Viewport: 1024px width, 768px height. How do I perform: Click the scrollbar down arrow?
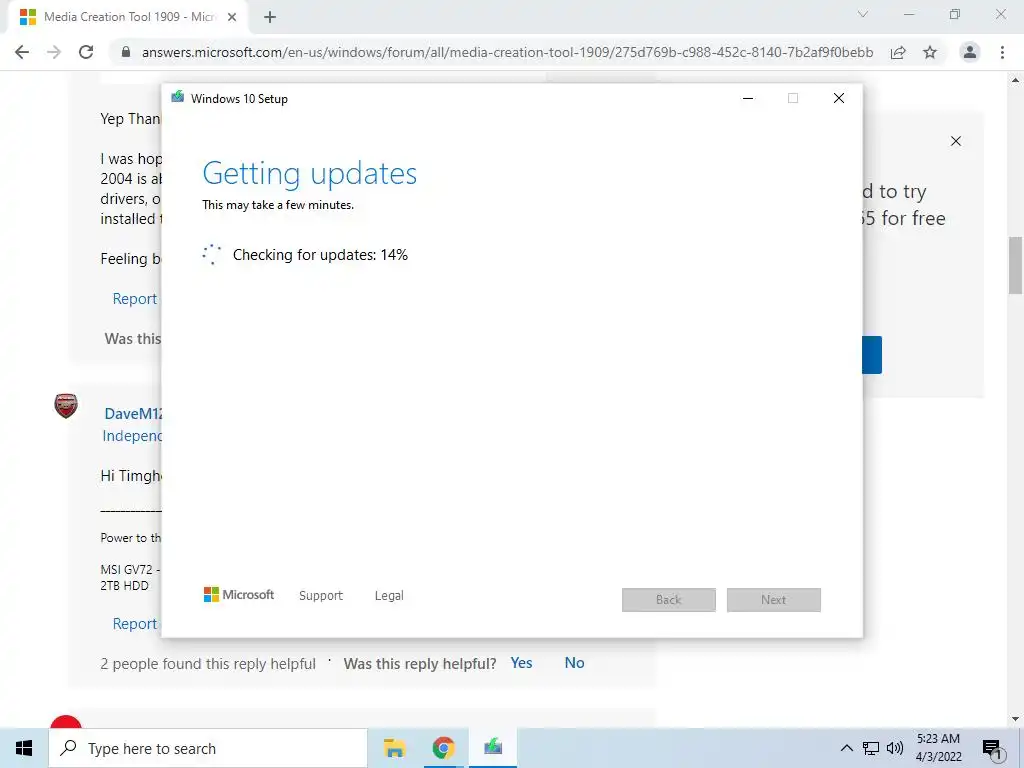point(1015,719)
